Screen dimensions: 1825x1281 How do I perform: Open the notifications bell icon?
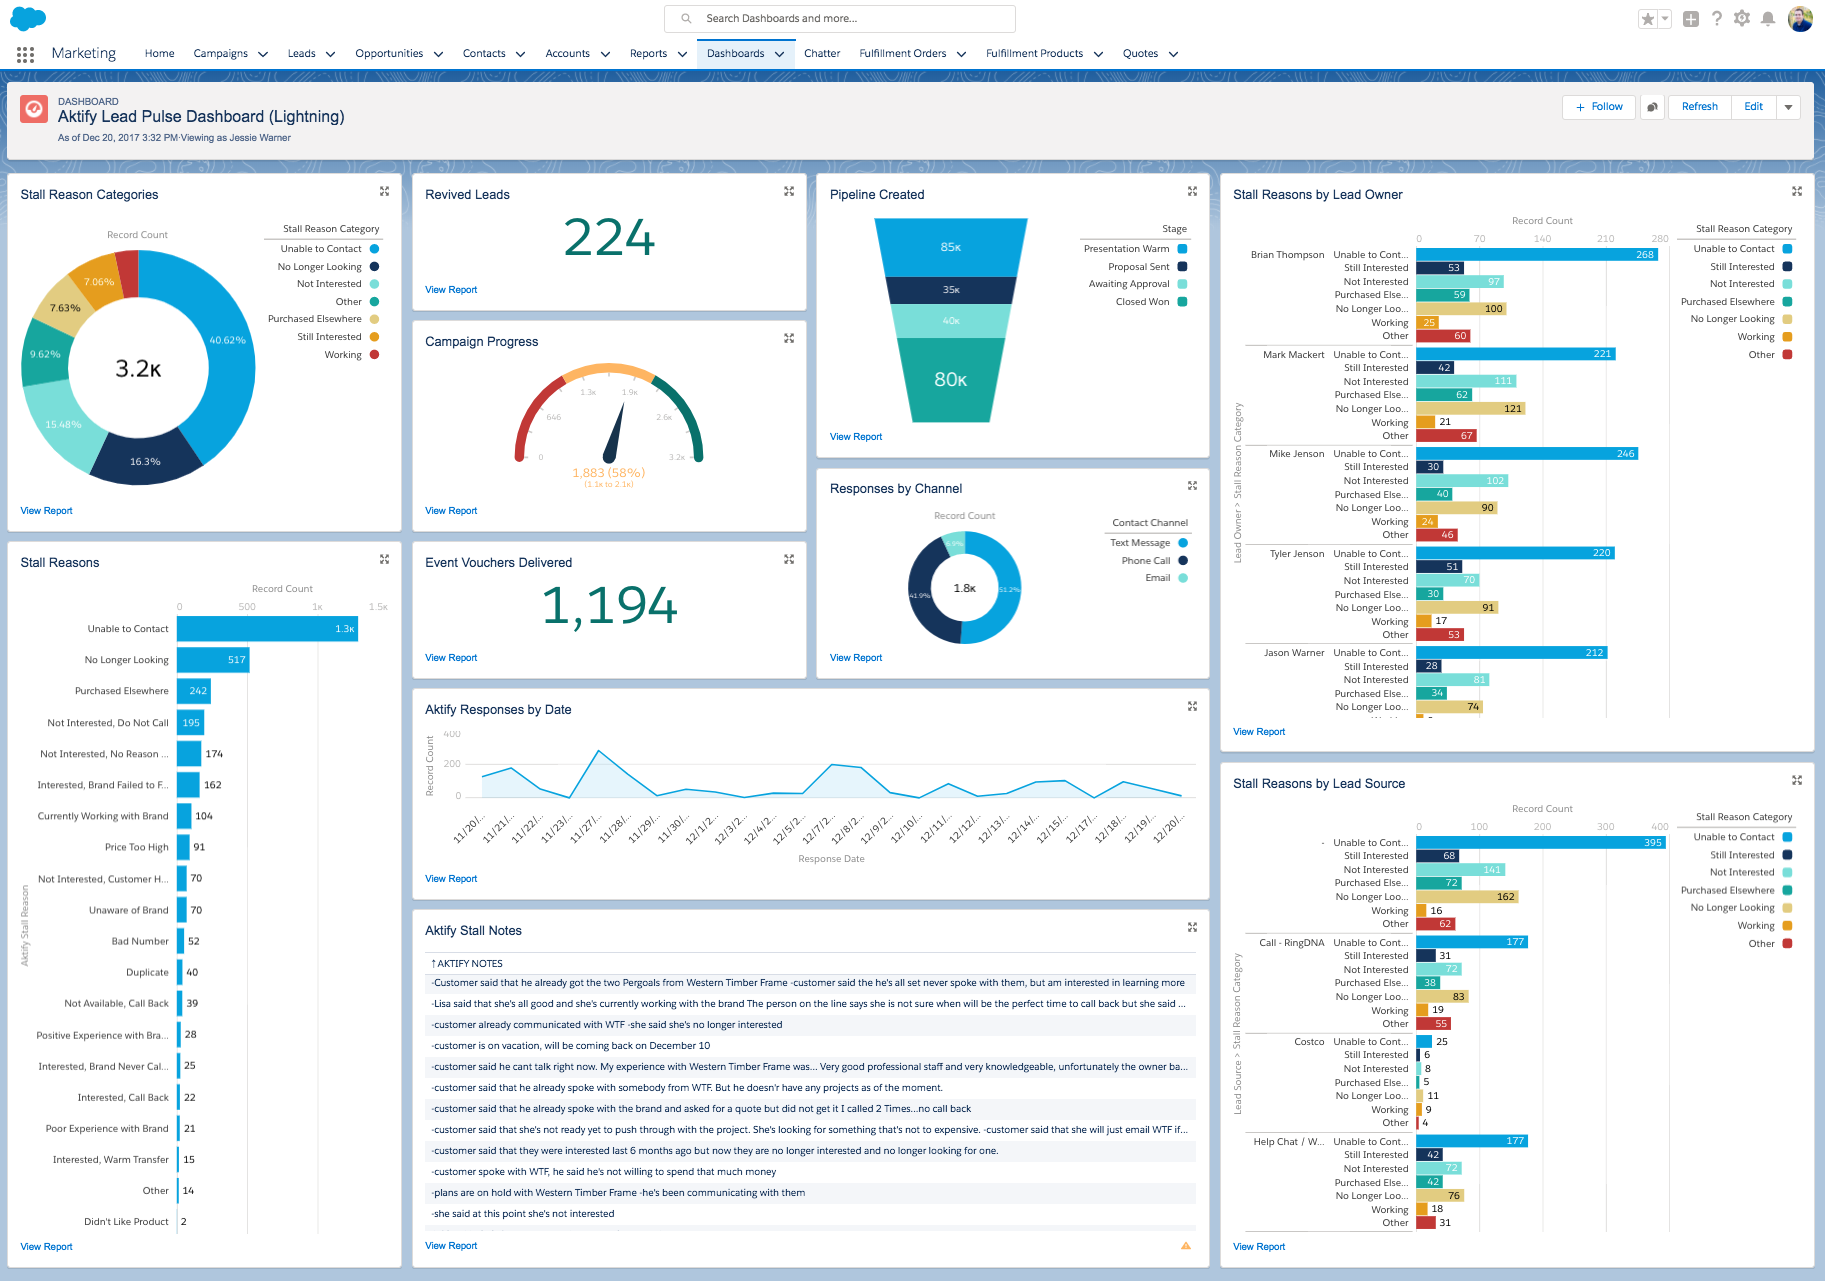tap(1768, 18)
